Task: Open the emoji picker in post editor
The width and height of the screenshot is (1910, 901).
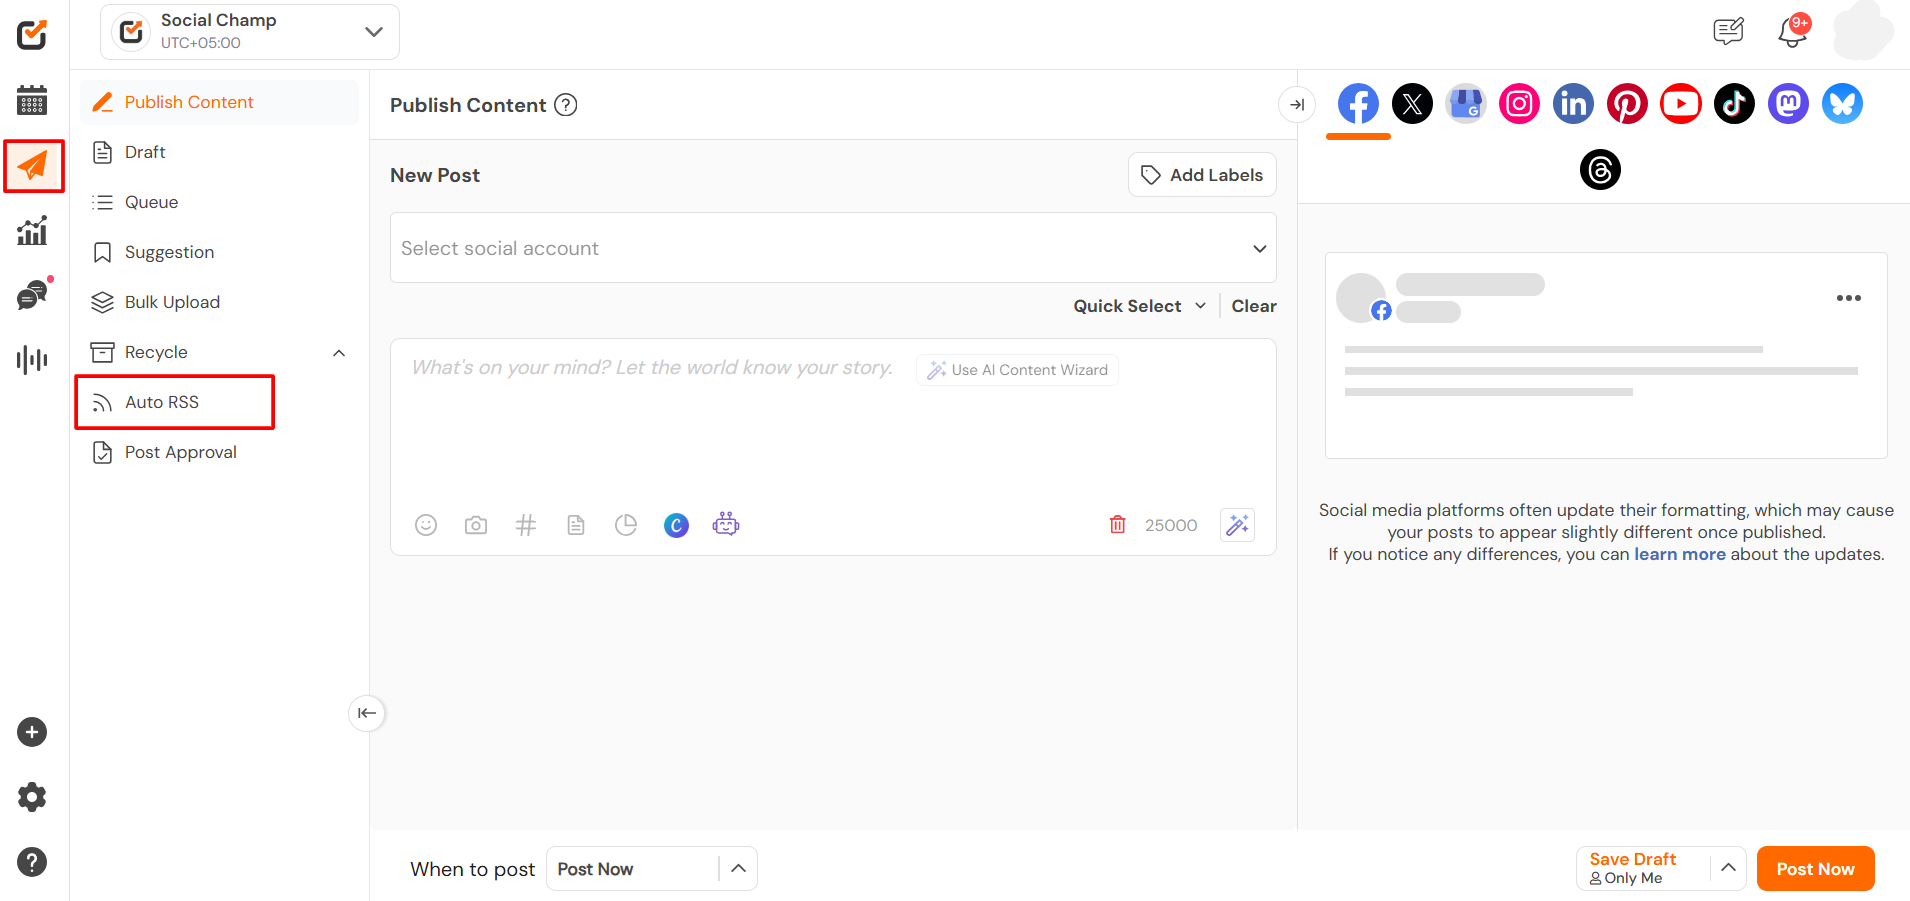Action: (426, 525)
